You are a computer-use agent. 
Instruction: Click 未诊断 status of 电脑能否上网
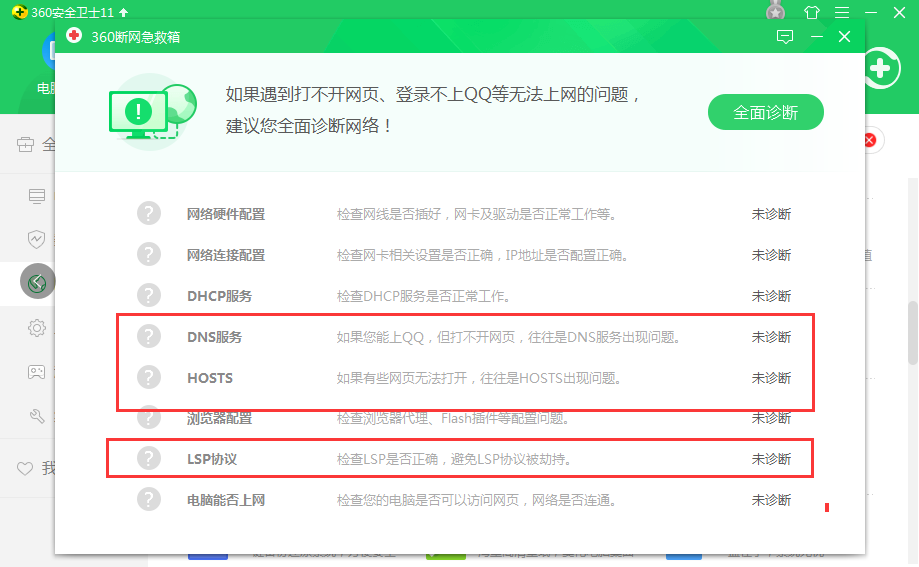point(771,500)
